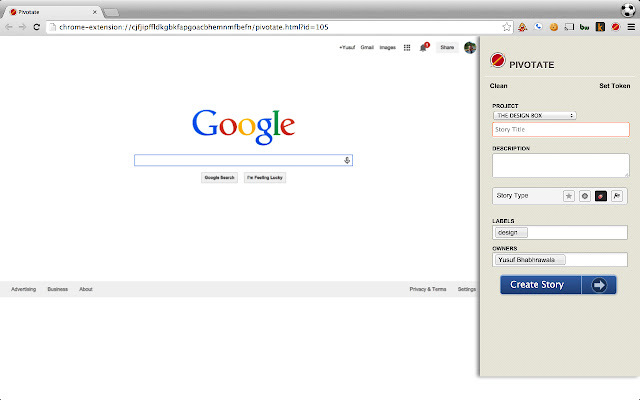Open the orange k extension icon
The height and width of the screenshot is (400, 640).
pyautogui.click(x=600, y=27)
